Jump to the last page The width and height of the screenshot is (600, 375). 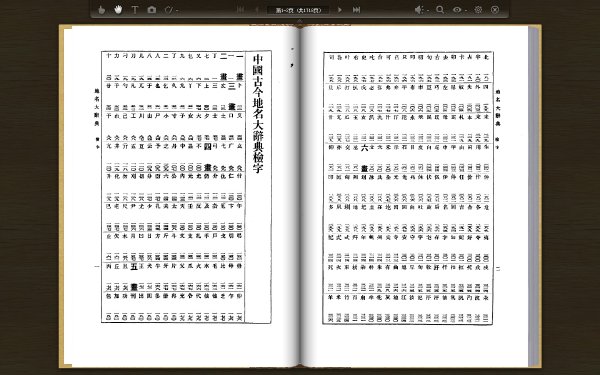pyautogui.click(x=356, y=10)
